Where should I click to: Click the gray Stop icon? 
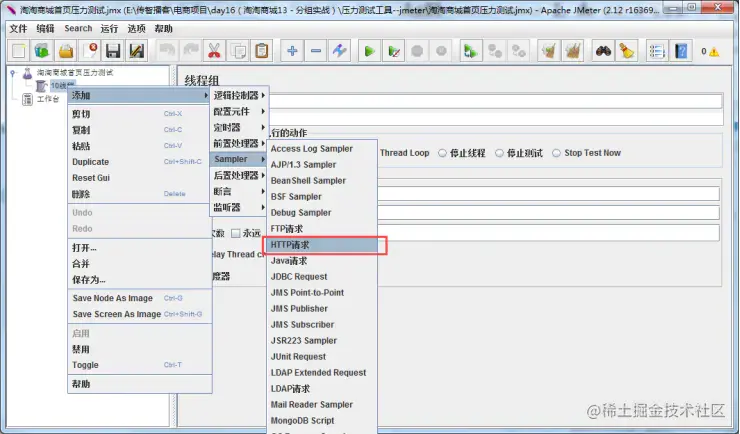click(417, 50)
